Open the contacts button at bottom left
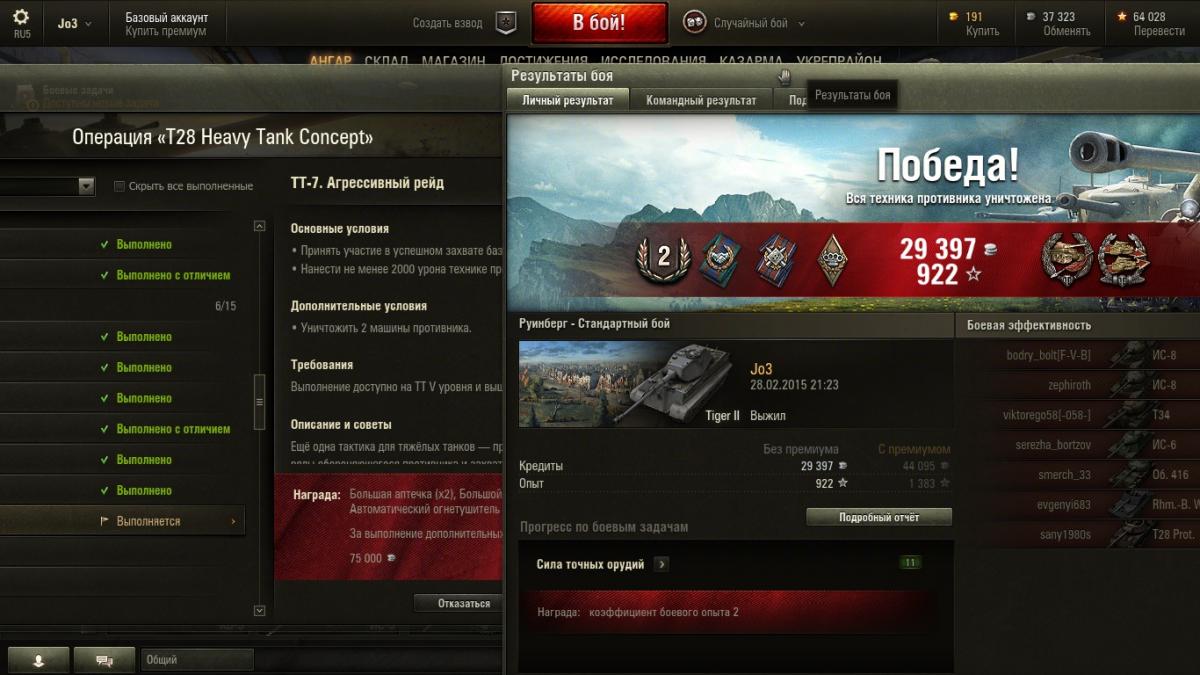Viewport: 1200px width, 675px height. [39, 660]
